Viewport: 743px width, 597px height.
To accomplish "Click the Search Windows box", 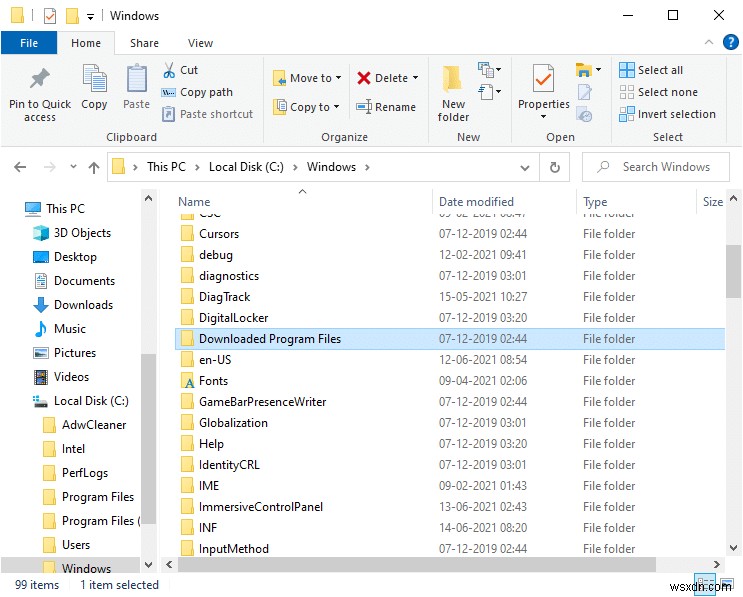I will [655, 167].
